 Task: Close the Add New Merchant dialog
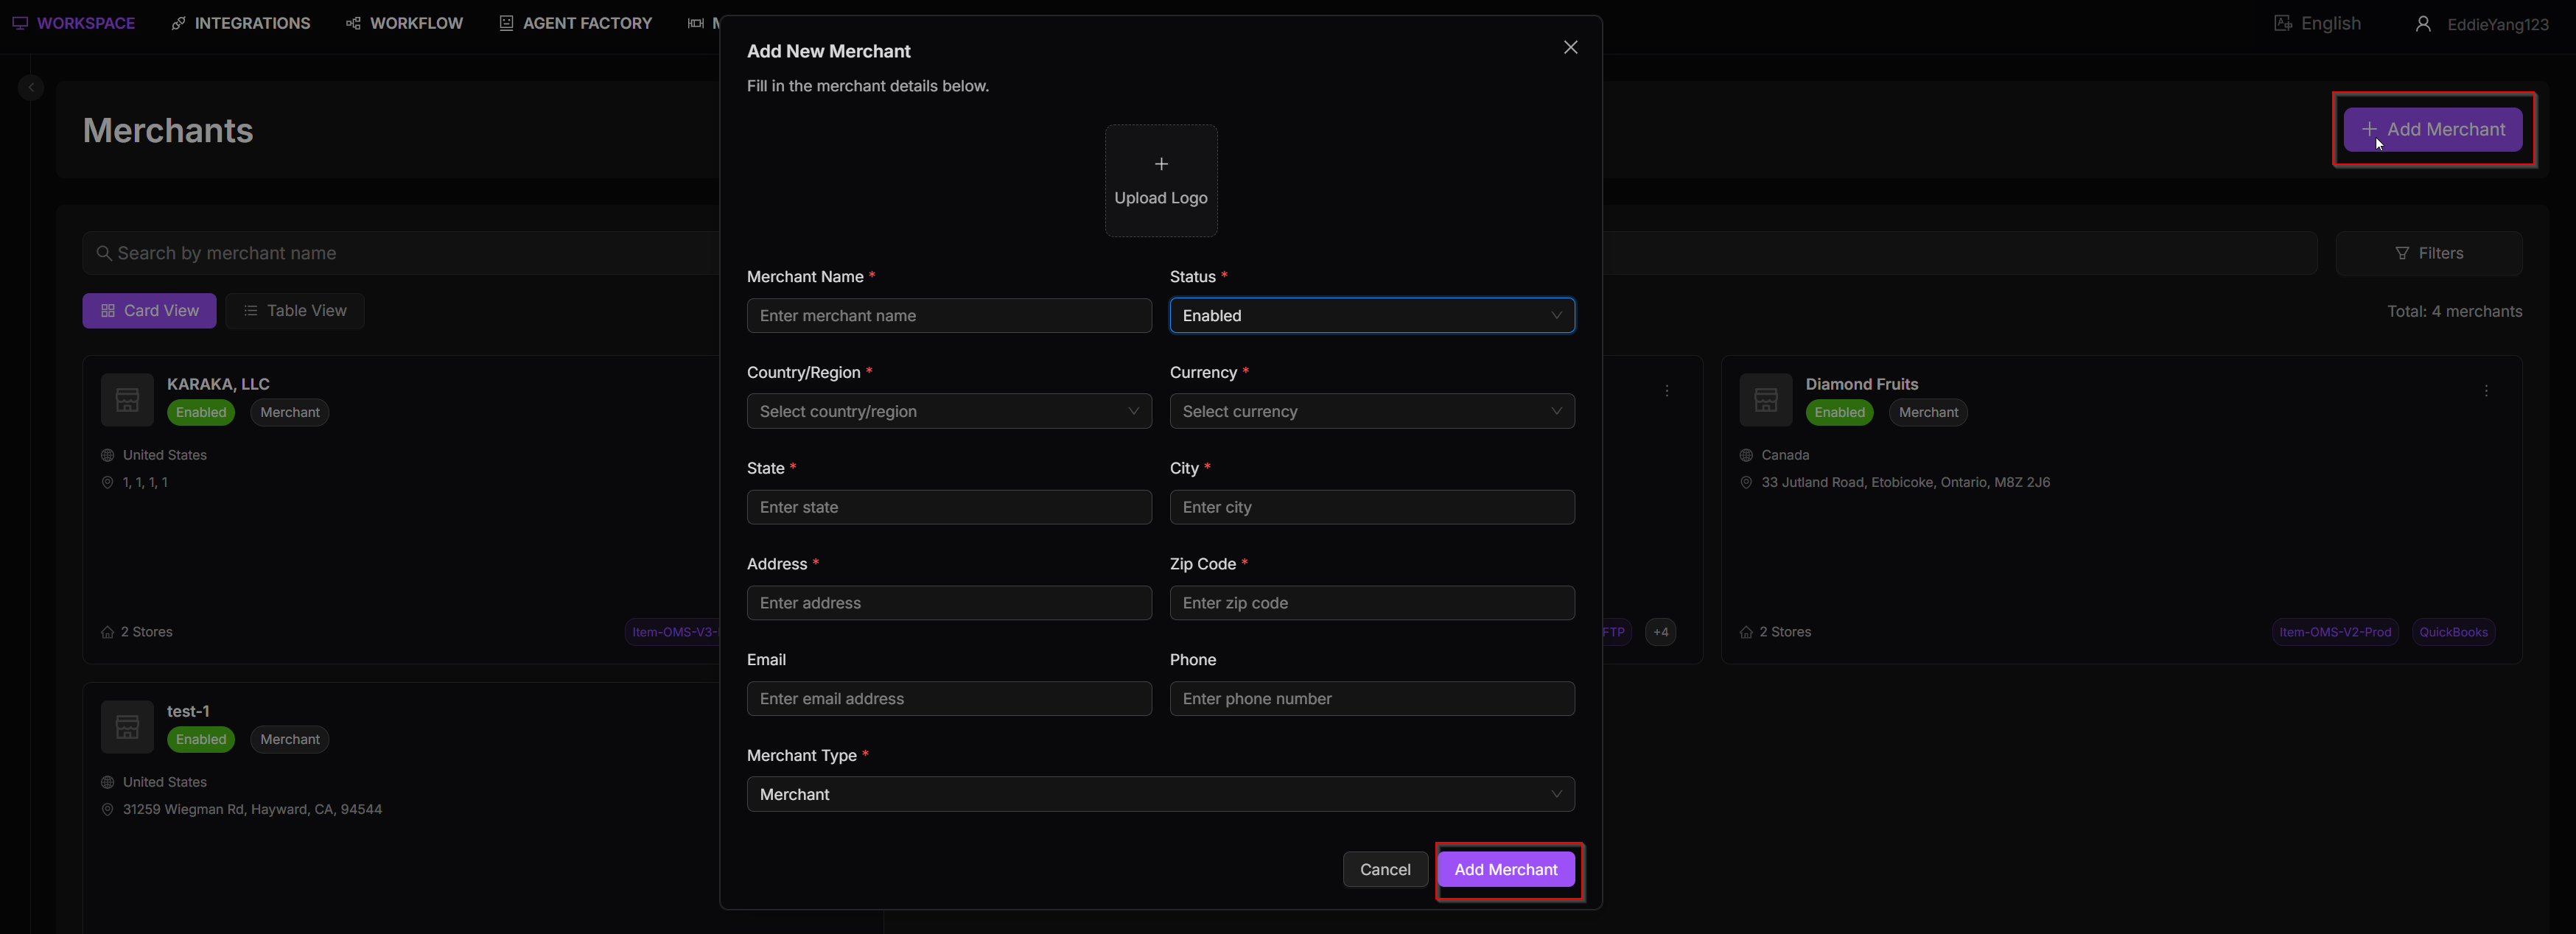tap(1570, 47)
